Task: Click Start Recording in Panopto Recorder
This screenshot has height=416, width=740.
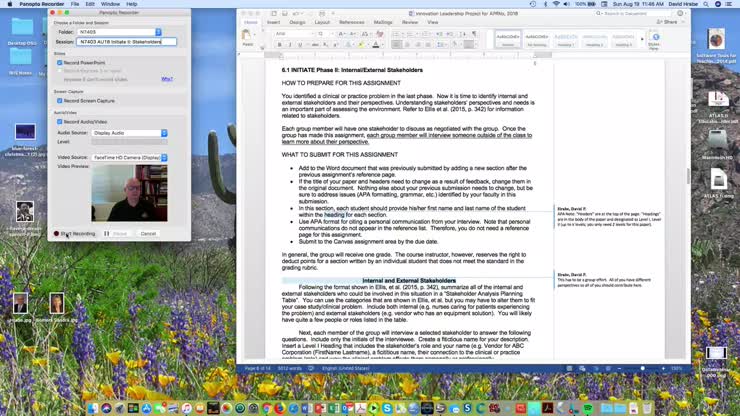Action: (74, 234)
